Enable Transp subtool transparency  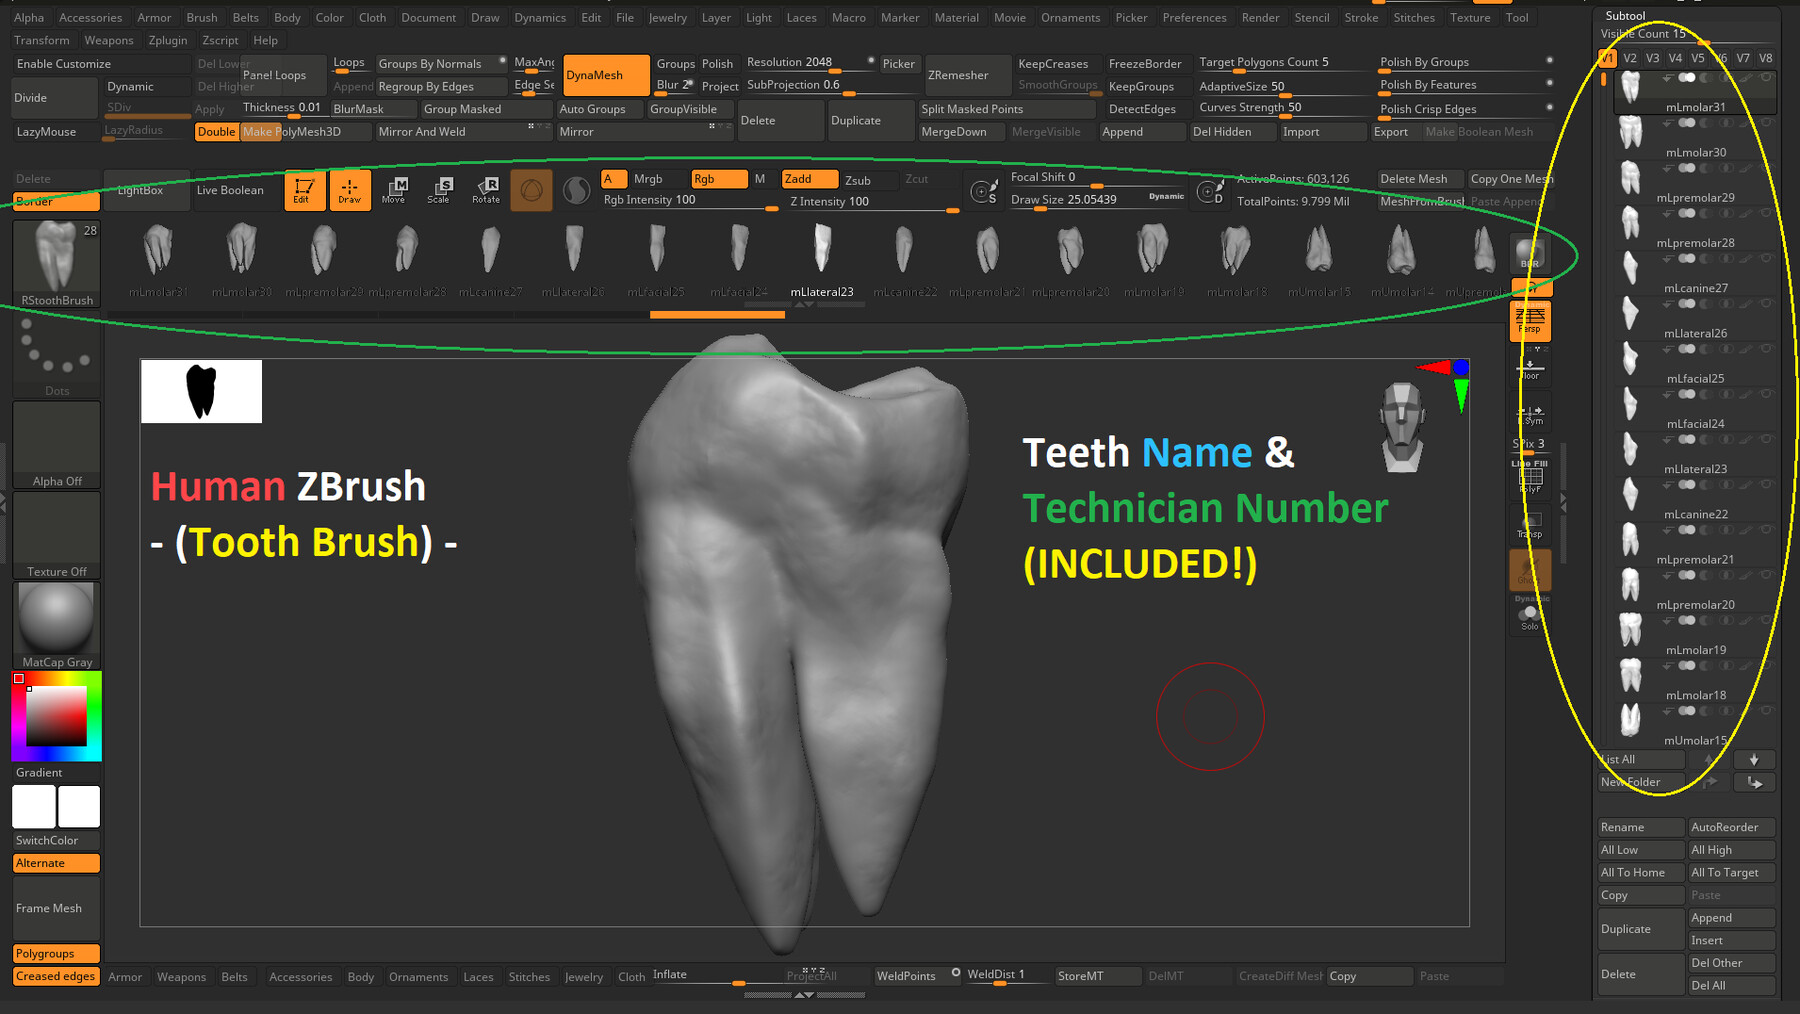[1529, 523]
